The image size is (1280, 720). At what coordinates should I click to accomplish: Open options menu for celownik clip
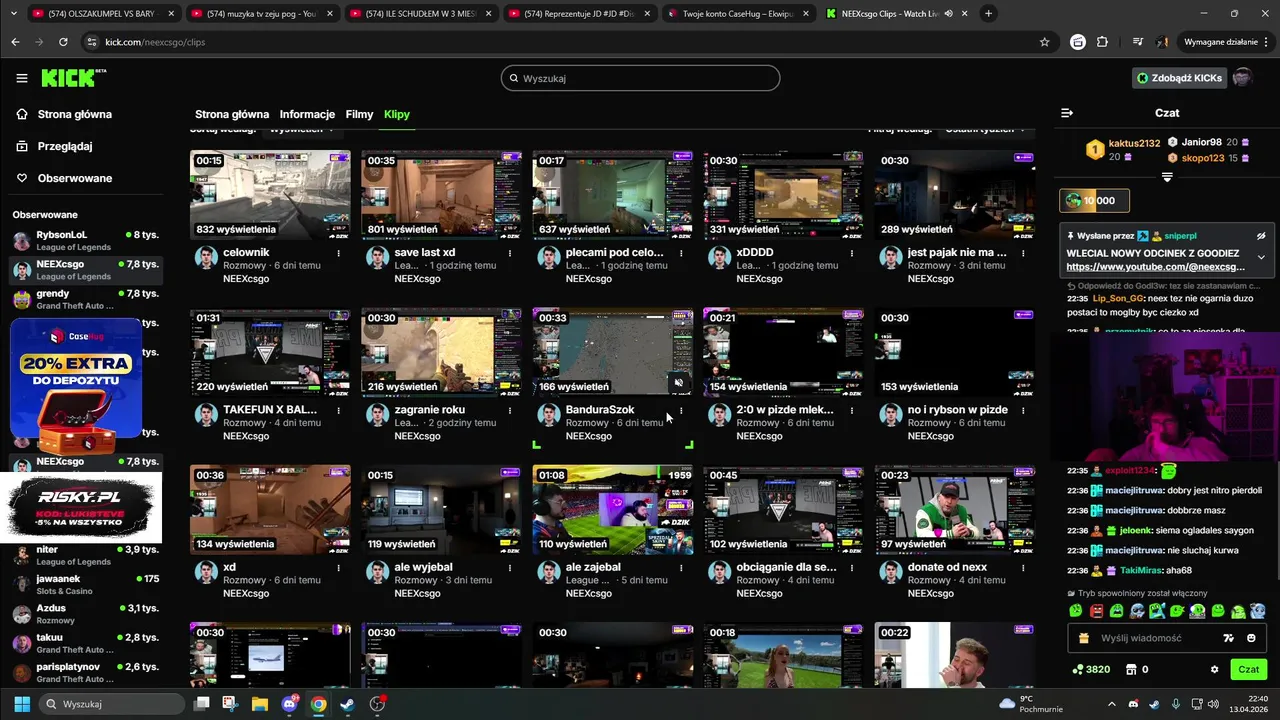[x=338, y=253]
